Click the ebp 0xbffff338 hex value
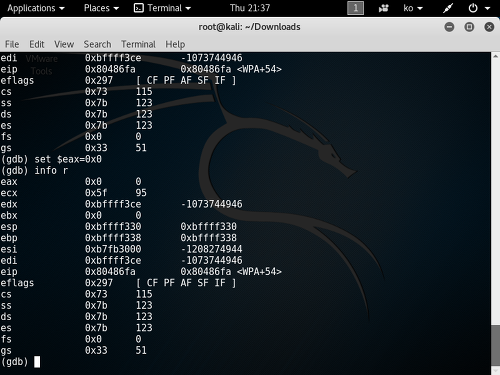500x375 pixels. (113, 238)
